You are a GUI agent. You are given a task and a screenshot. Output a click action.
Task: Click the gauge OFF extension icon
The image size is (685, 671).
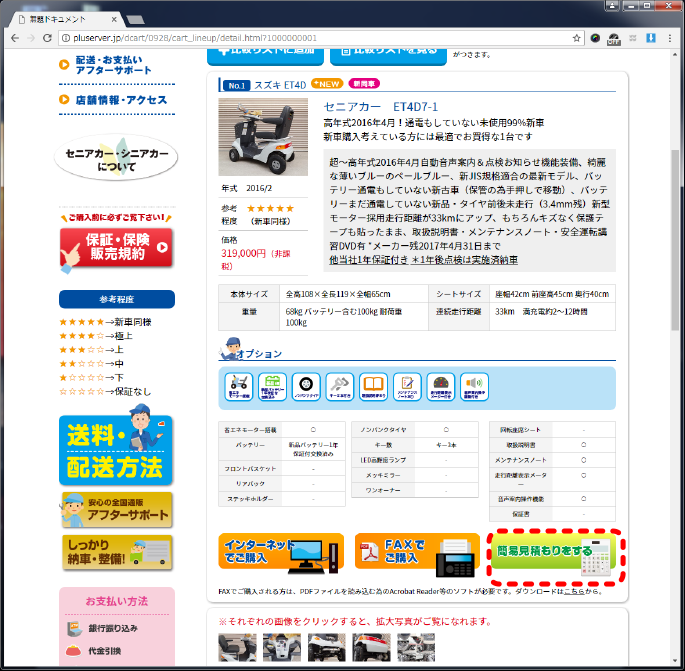coord(614,39)
